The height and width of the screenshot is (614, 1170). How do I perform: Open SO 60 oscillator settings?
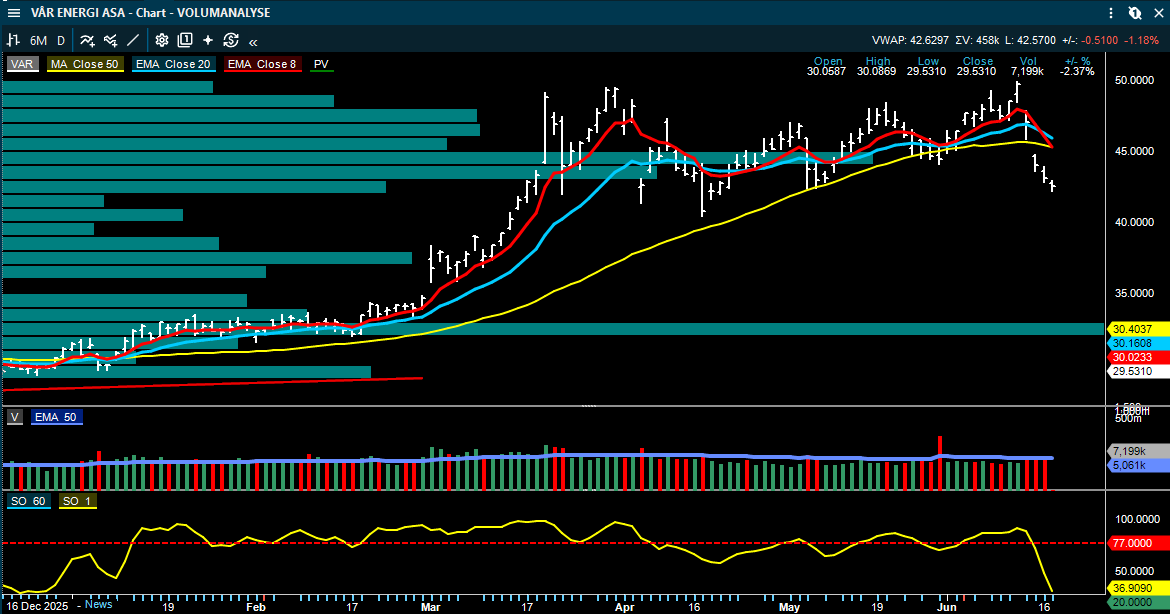(28, 501)
